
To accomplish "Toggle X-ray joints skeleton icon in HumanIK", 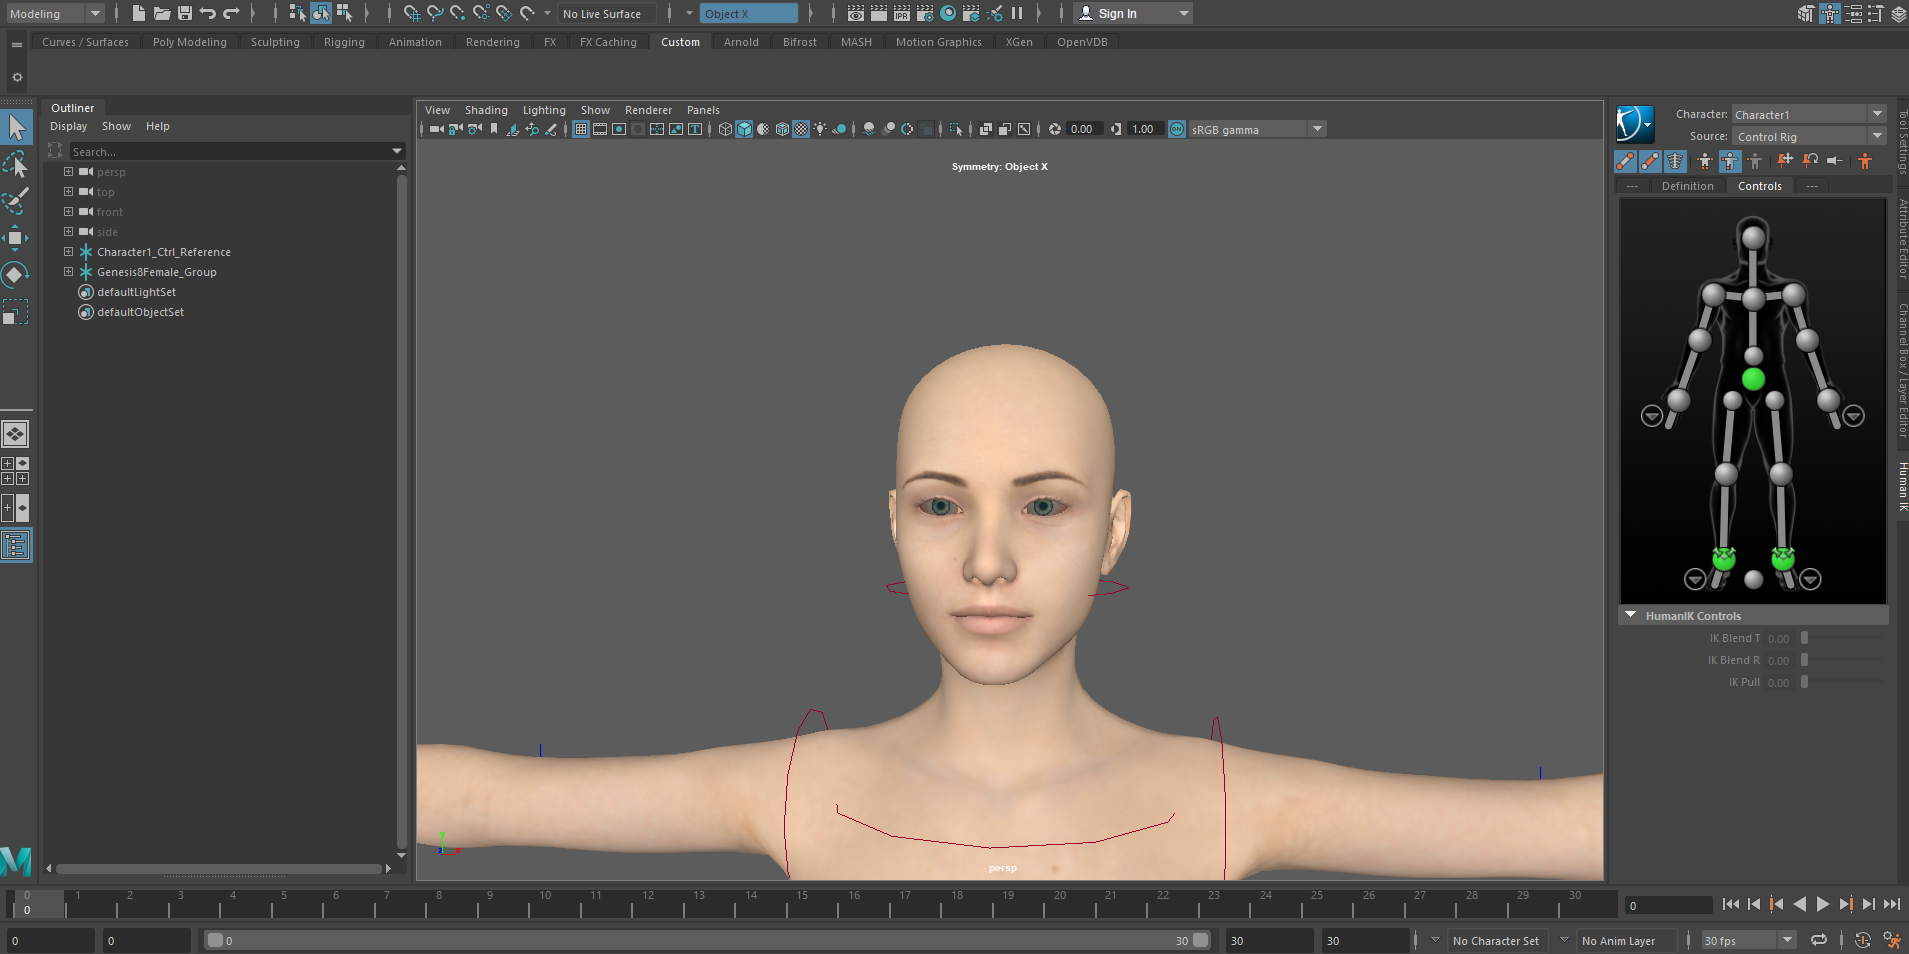I will [x=1675, y=161].
